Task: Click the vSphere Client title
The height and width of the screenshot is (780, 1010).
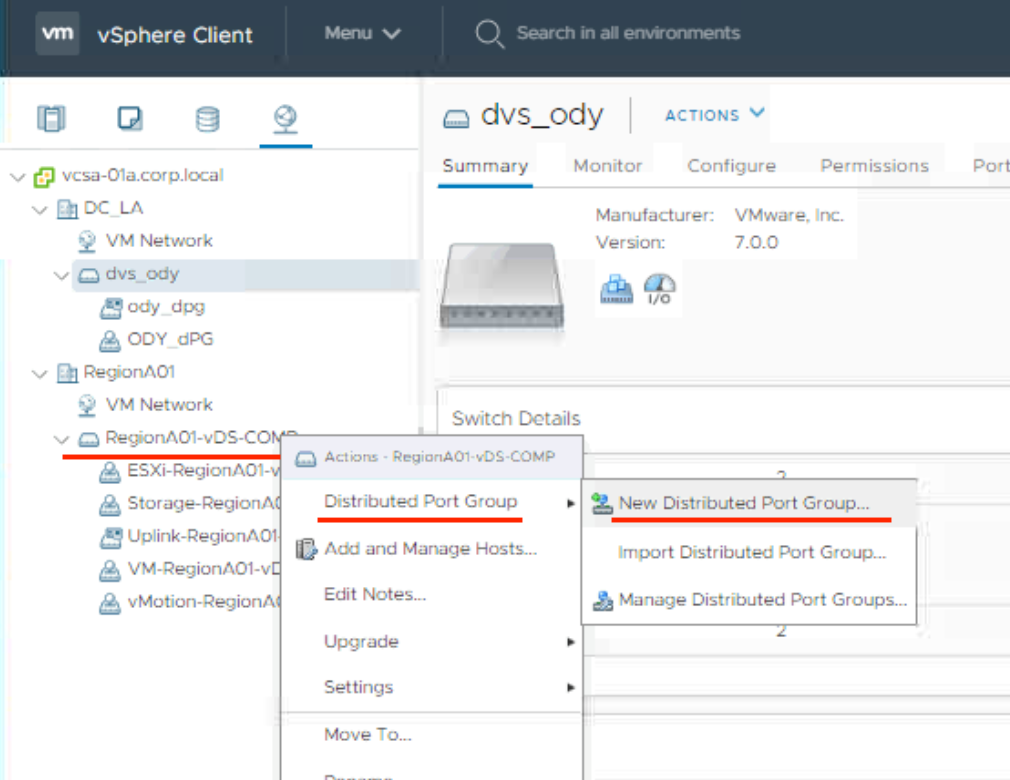Action: point(175,35)
